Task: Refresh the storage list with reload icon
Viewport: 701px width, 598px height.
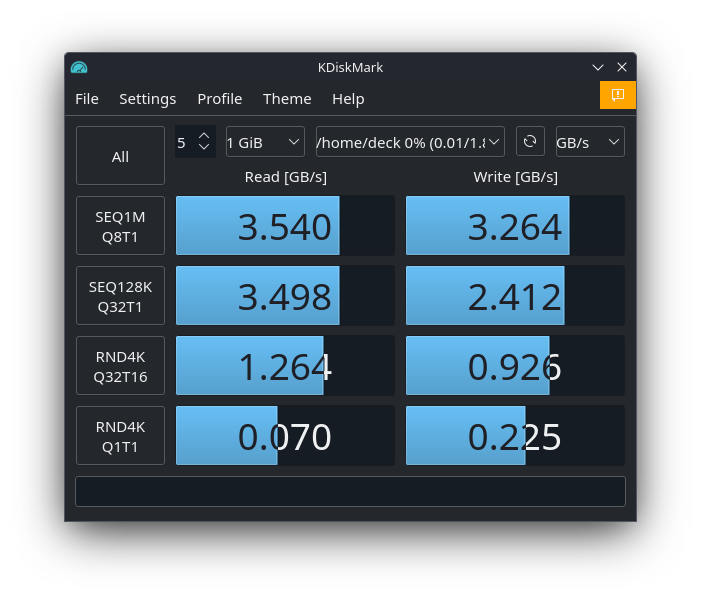Action: [530, 142]
